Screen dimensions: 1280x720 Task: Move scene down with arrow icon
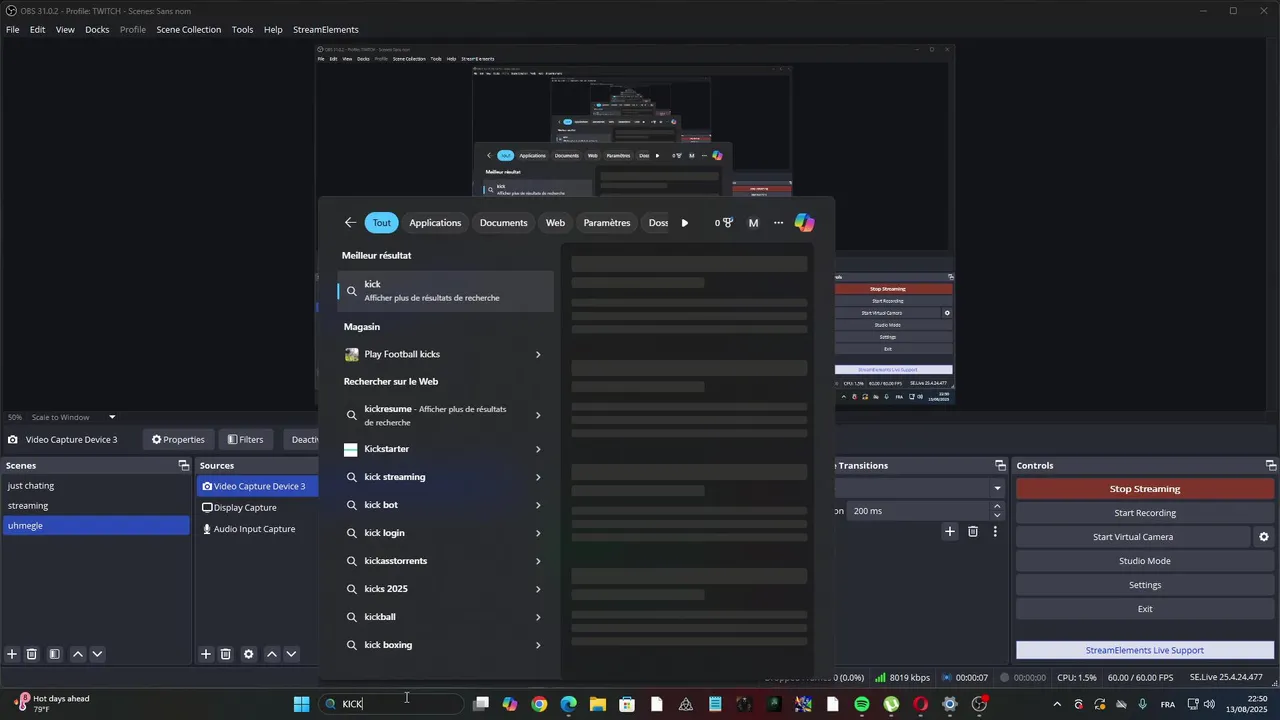tap(97, 654)
